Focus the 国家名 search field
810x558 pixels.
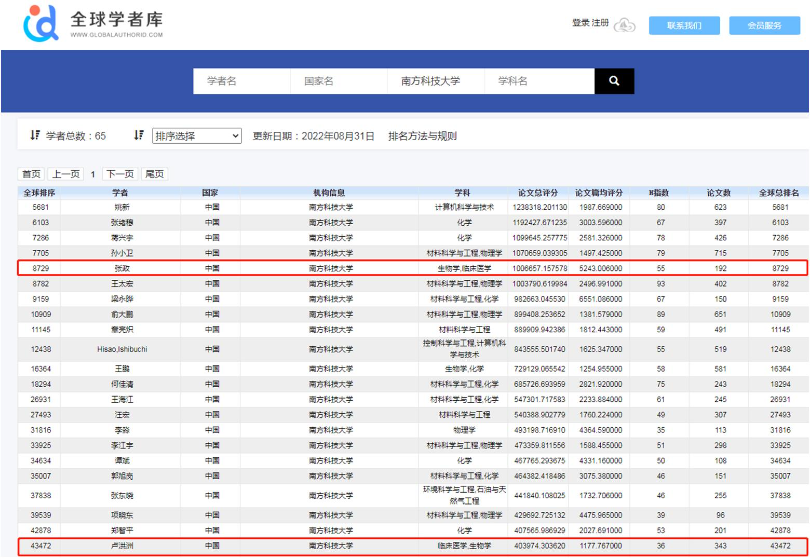click(338, 81)
